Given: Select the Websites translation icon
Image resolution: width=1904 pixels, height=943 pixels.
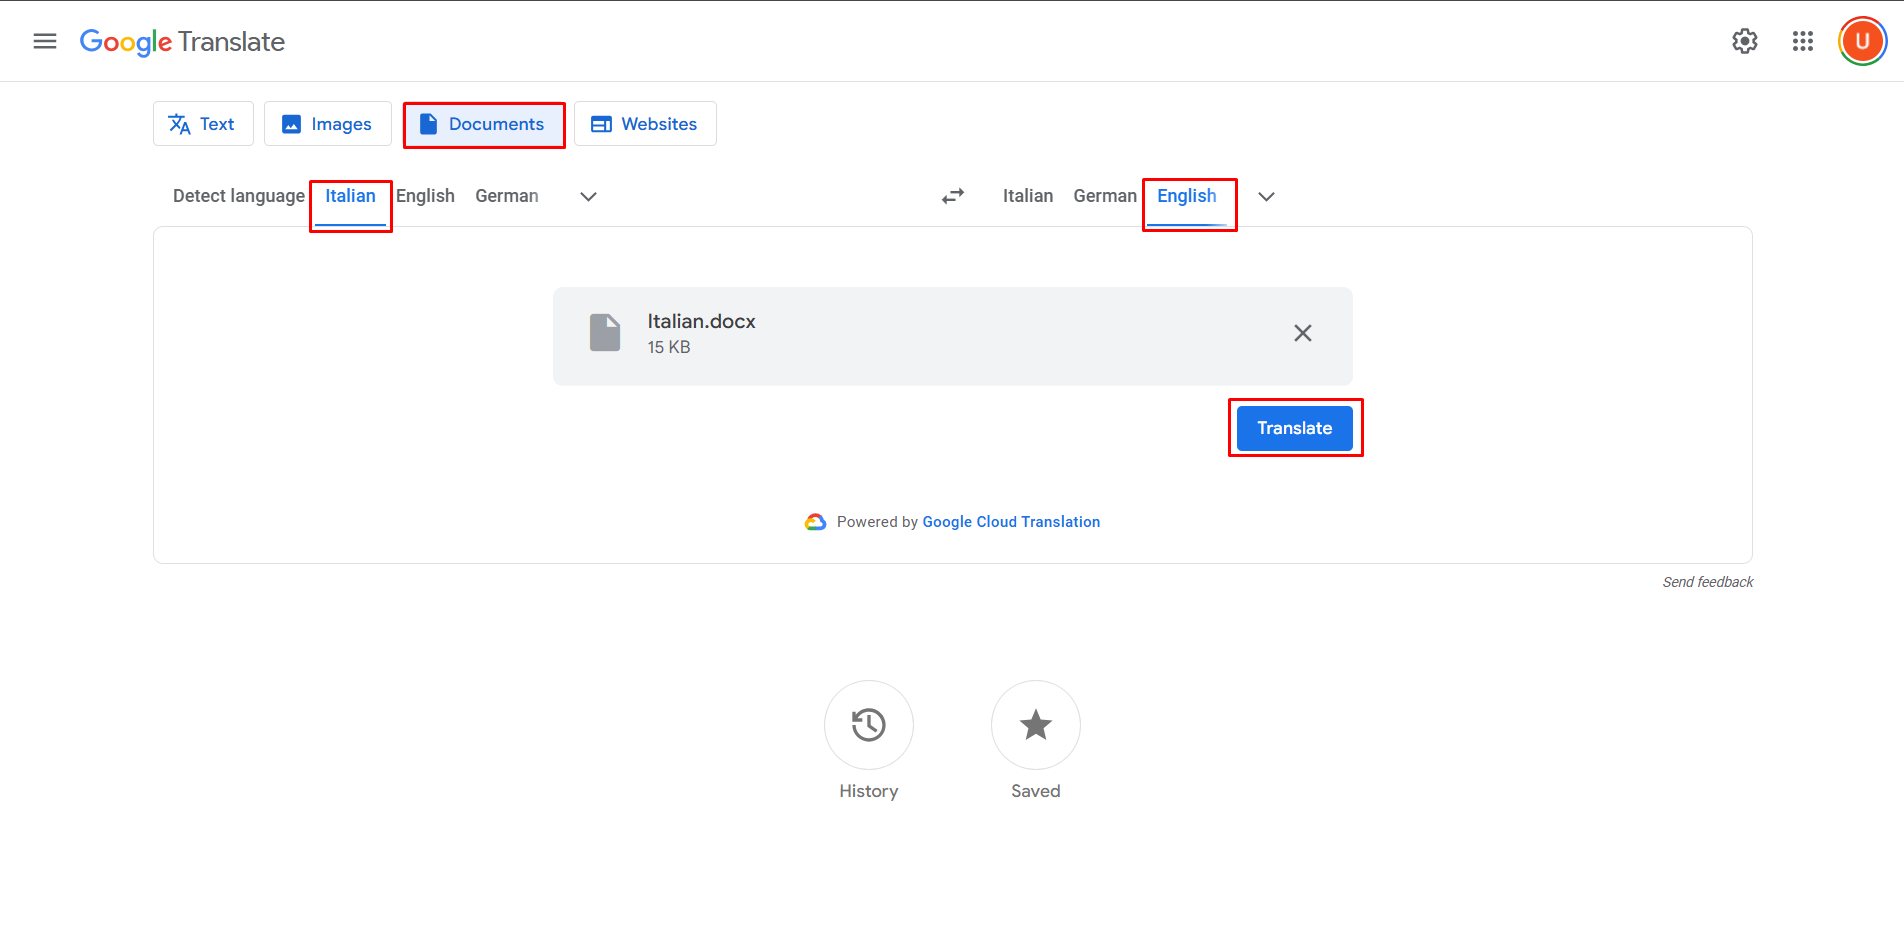Looking at the screenshot, I should pos(601,123).
